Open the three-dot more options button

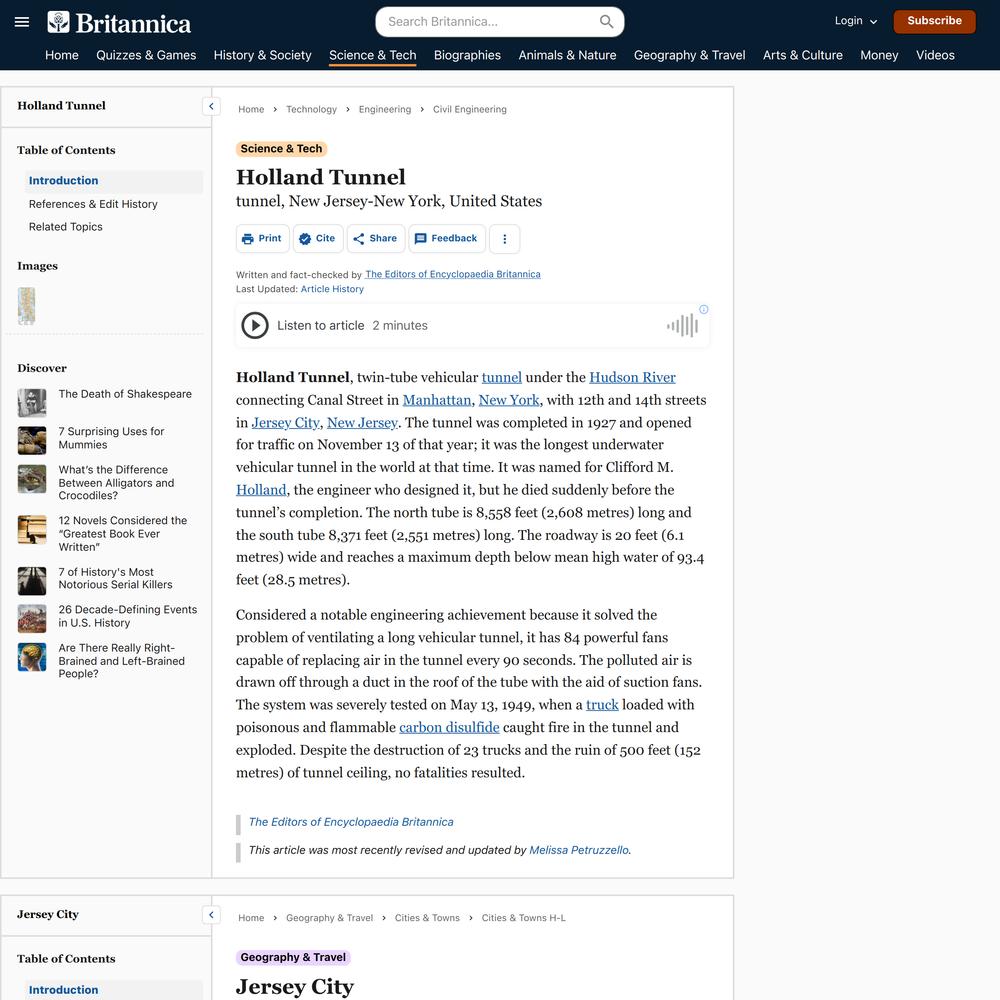[504, 239]
